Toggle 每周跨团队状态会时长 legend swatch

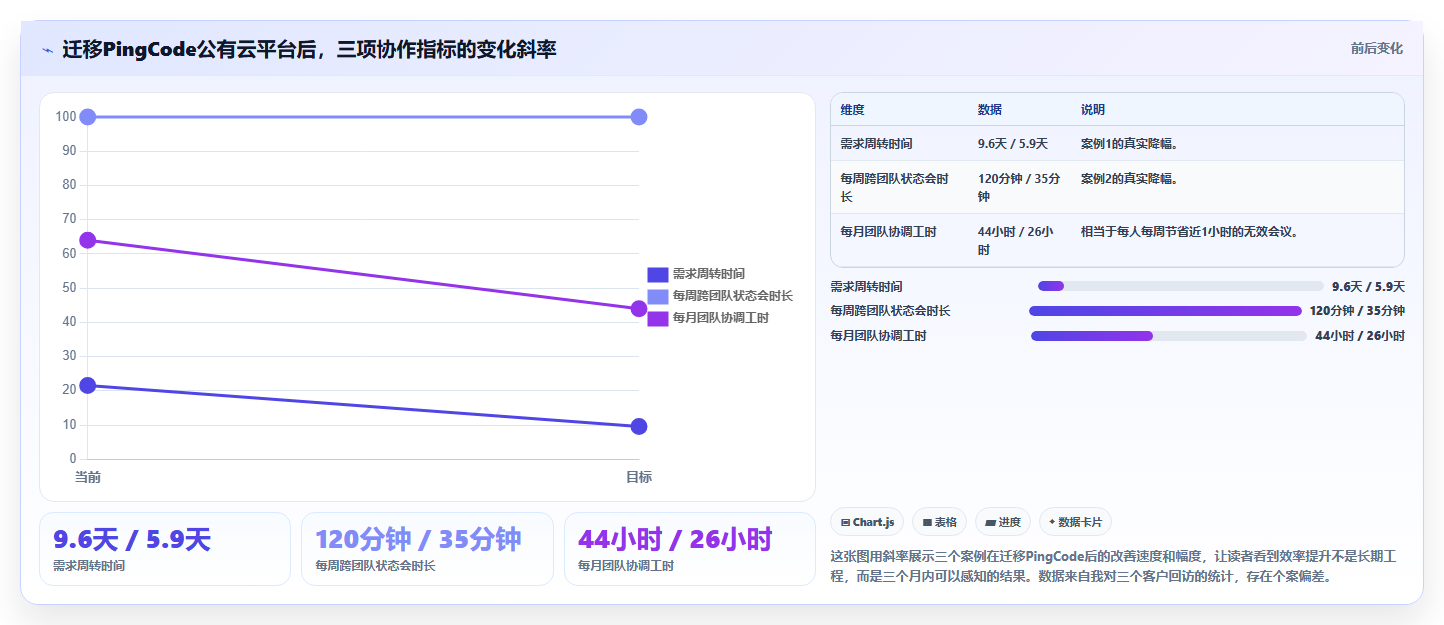click(x=657, y=296)
